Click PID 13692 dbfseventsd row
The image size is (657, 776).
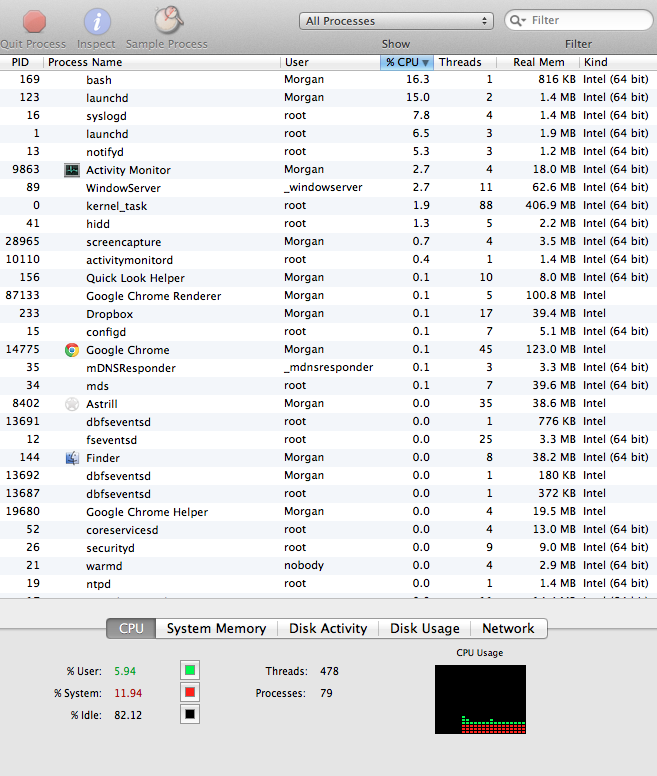pos(328,476)
